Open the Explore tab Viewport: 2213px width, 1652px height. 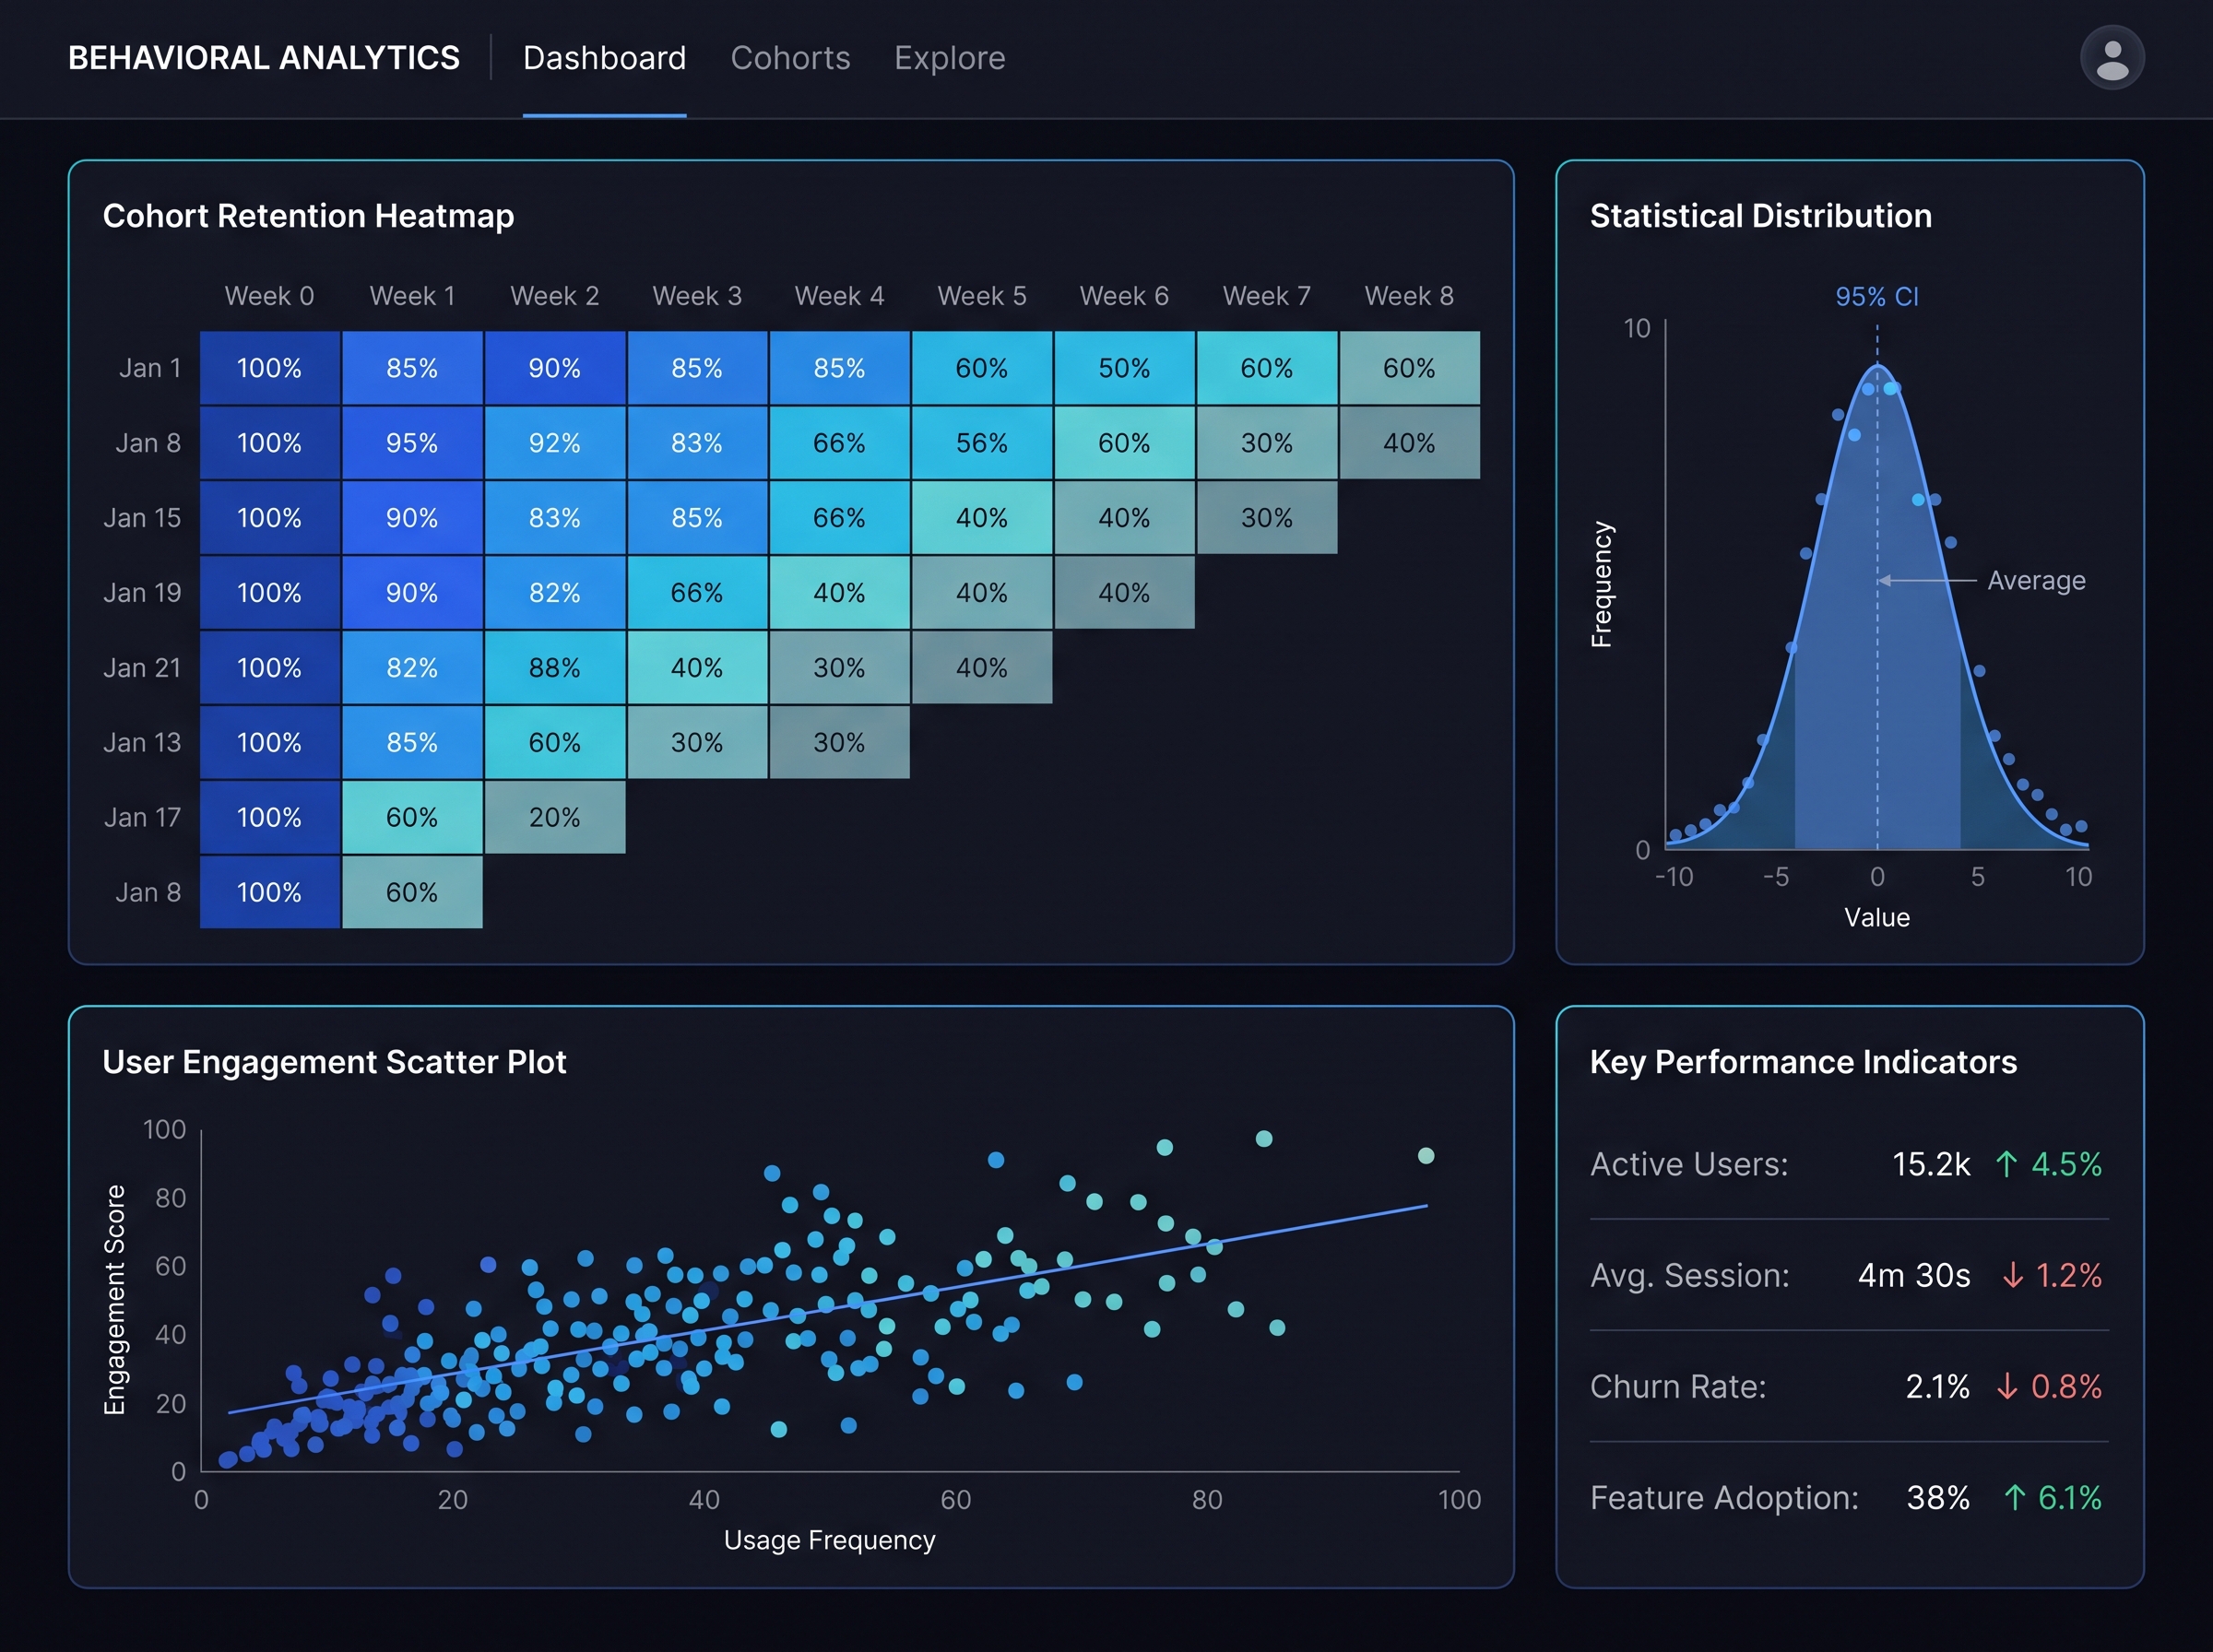coord(949,58)
